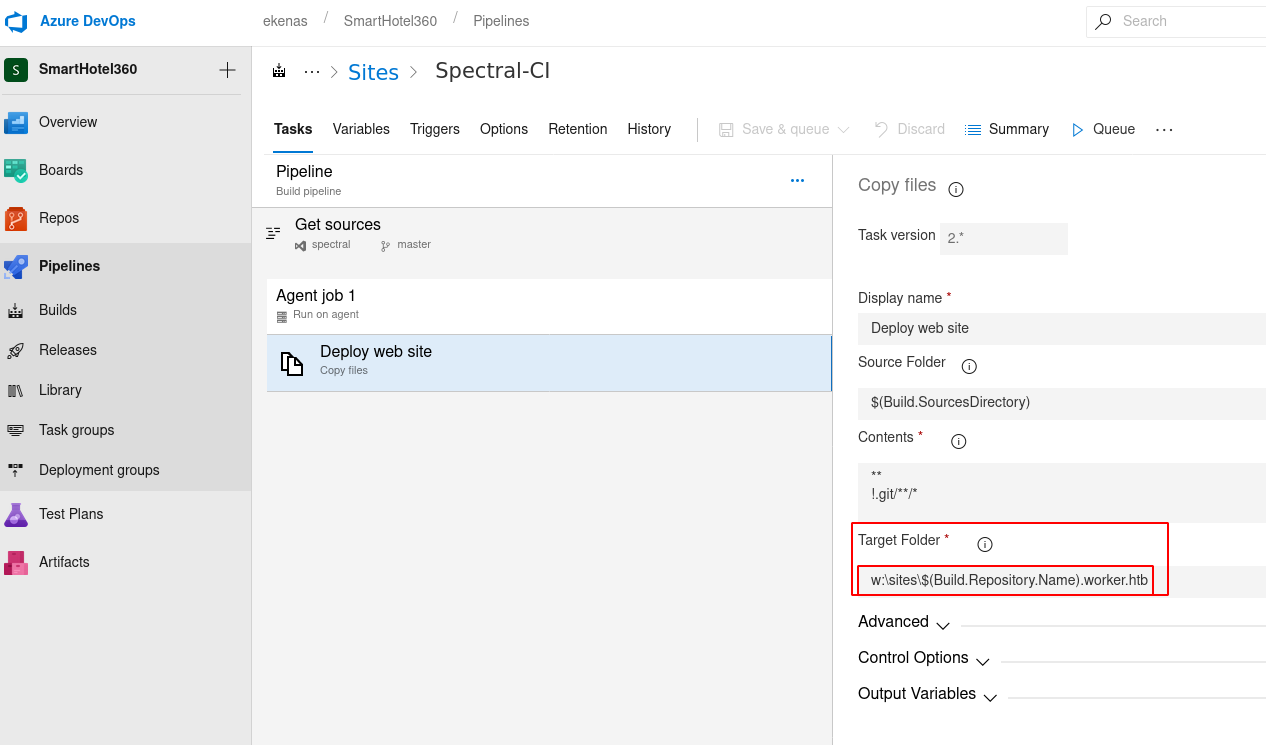Switch to the Options tab
Image resolution: width=1266 pixels, height=745 pixels.
pyautogui.click(x=504, y=129)
